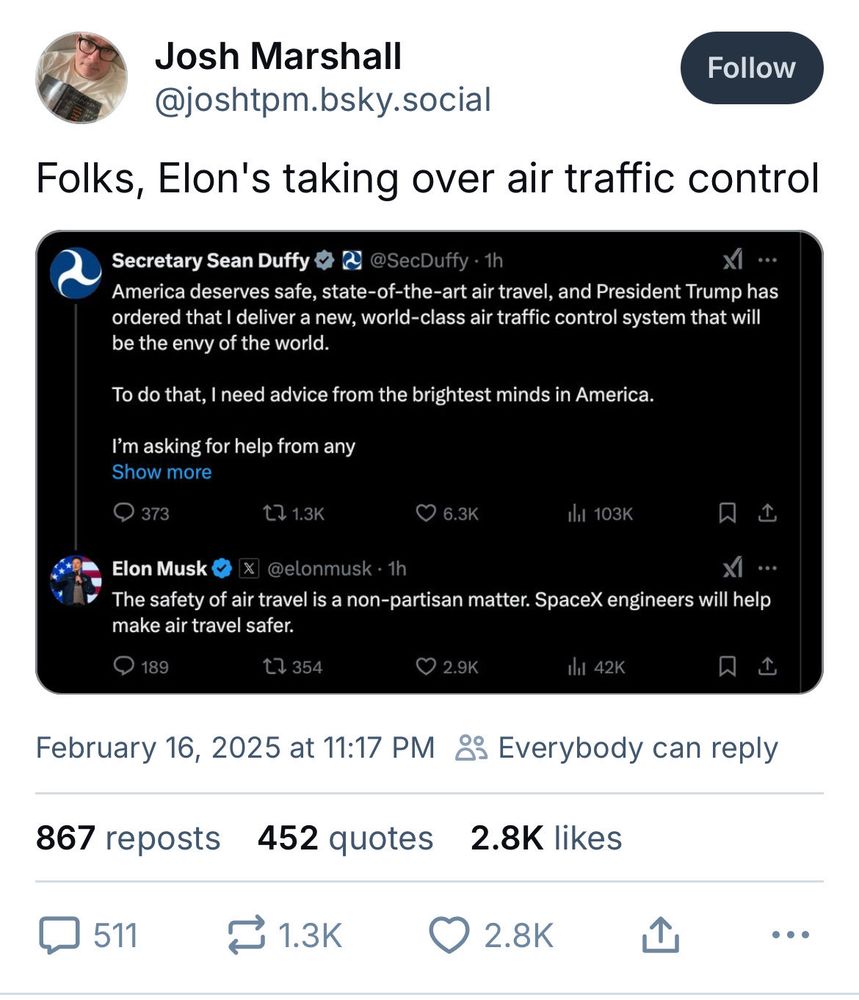Like the post with the heart icon
The width and height of the screenshot is (859, 1000).
[450, 935]
